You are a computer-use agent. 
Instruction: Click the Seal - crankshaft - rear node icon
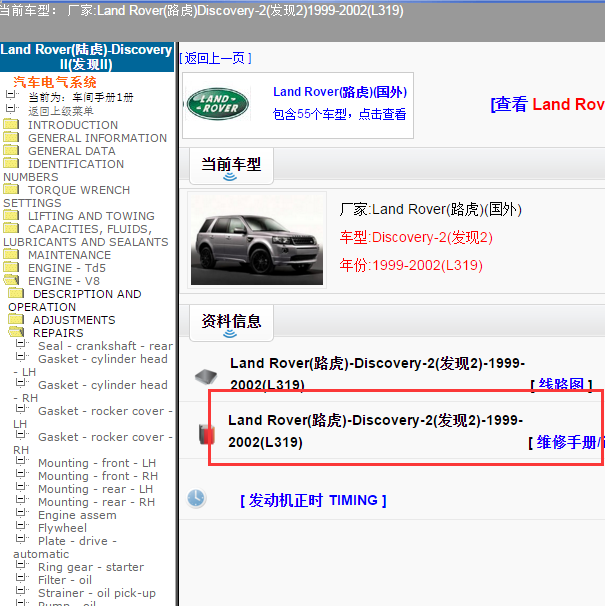tap(22, 344)
